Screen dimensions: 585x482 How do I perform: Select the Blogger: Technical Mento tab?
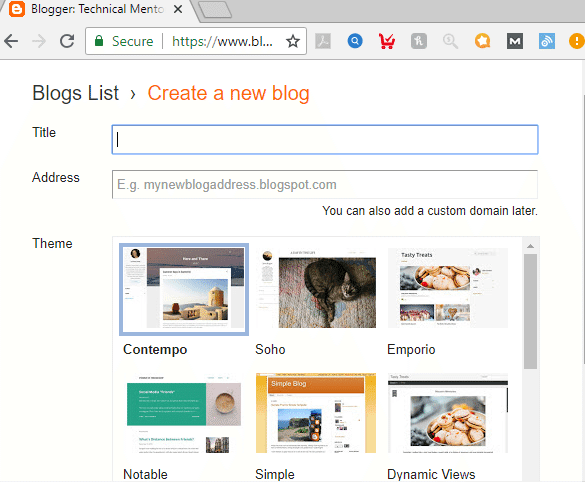pos(97,9)
